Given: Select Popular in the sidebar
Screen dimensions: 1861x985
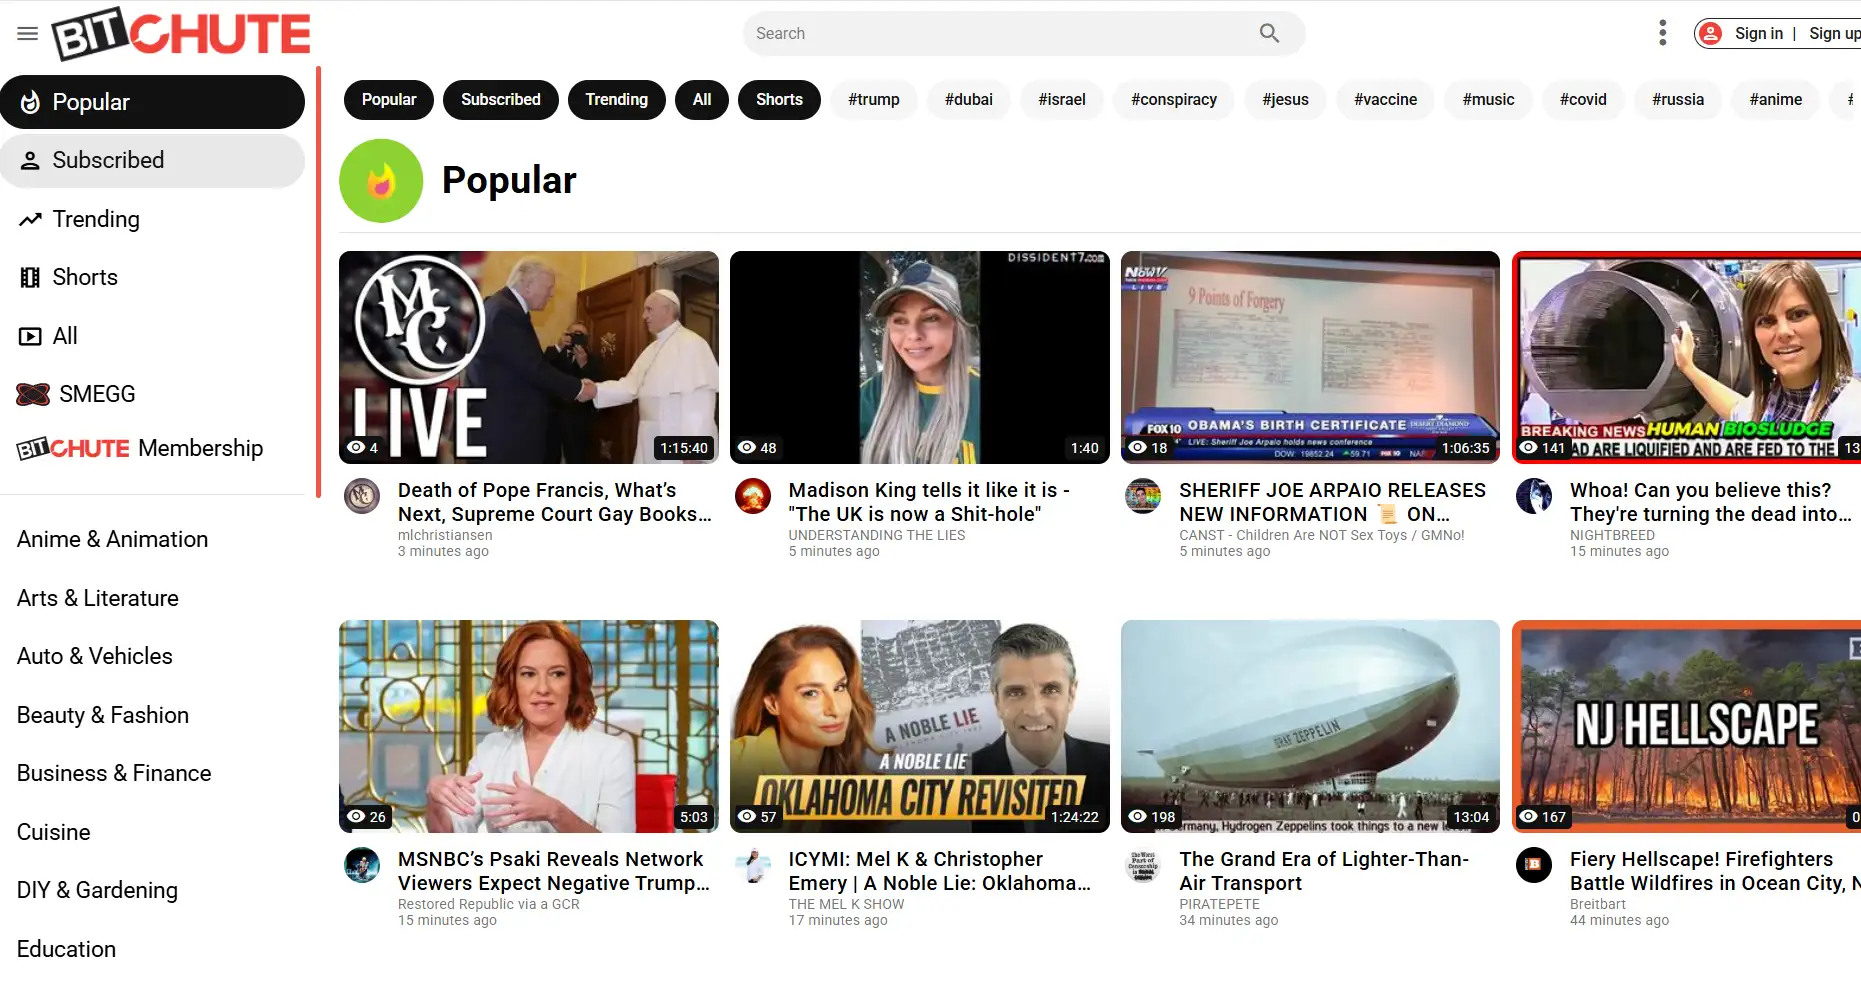Looking at the screenshot, I should 152,102.
